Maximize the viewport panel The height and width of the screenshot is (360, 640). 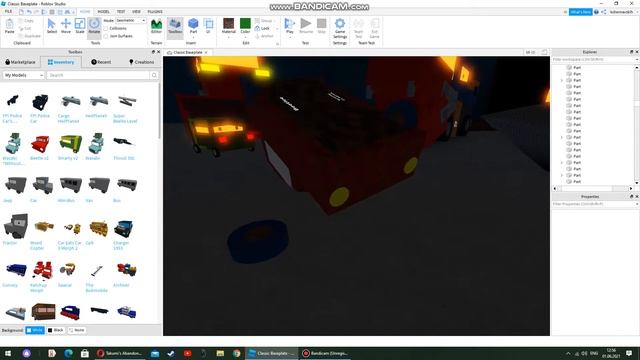pyautogui.click(x=544, y=52)
